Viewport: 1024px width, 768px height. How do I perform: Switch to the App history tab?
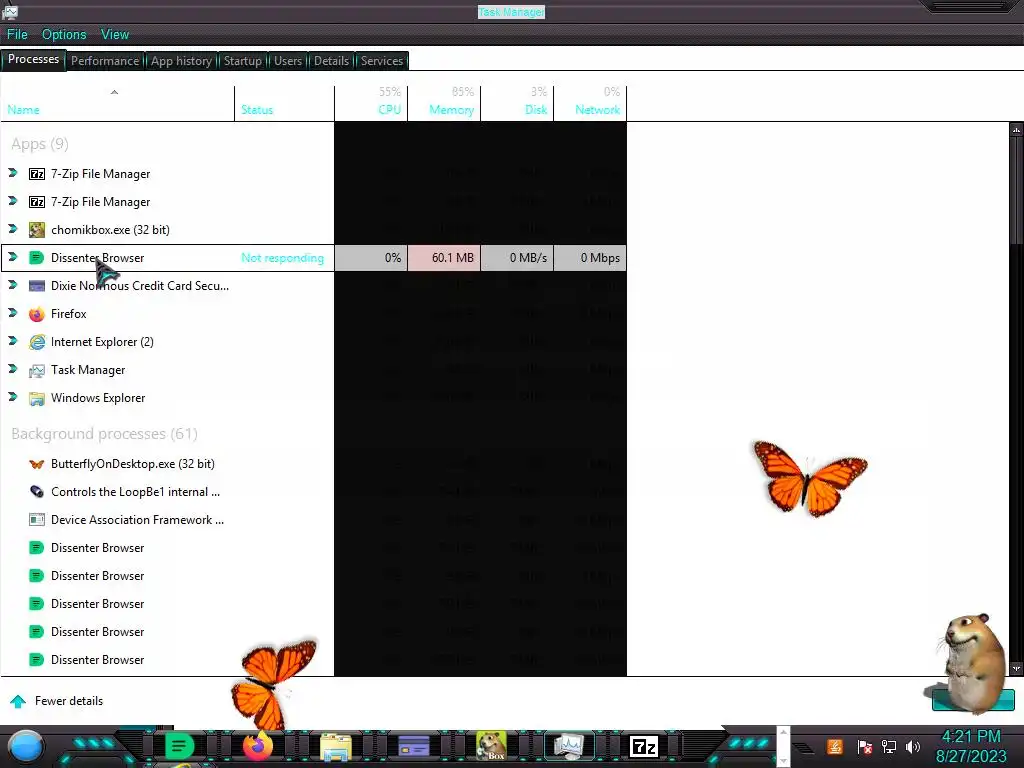(182, 61)
